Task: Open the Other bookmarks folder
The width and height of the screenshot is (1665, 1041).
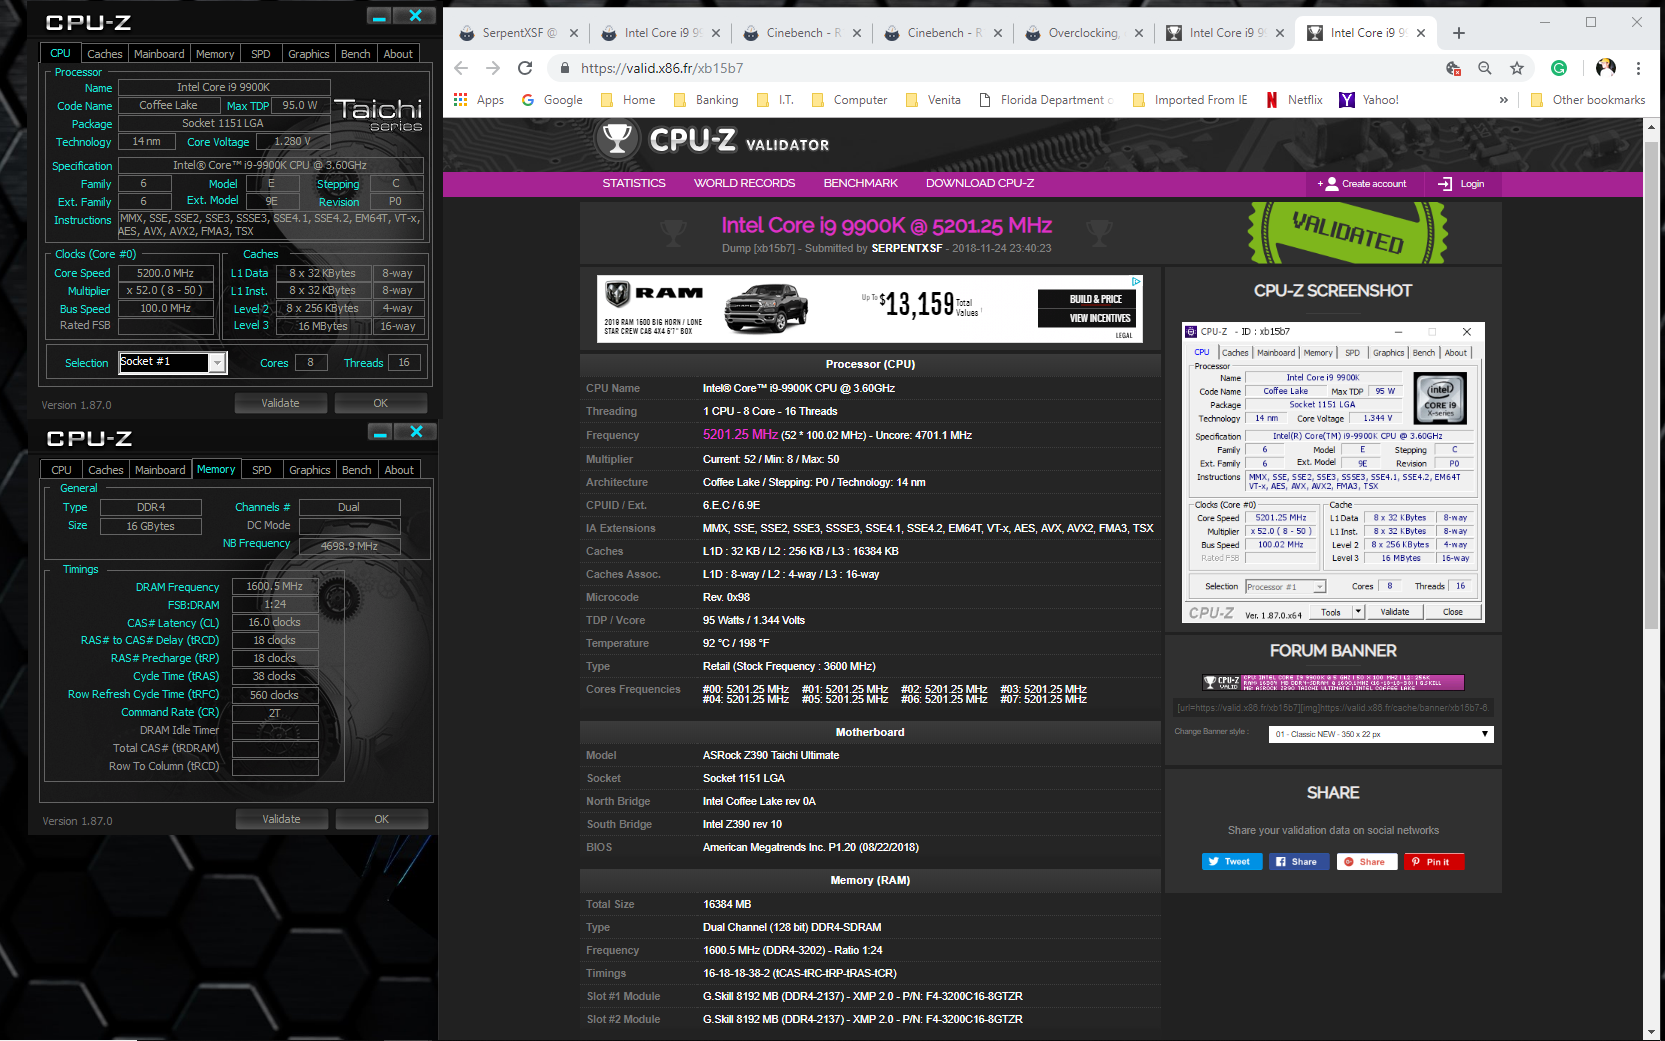Action: 1588,100
